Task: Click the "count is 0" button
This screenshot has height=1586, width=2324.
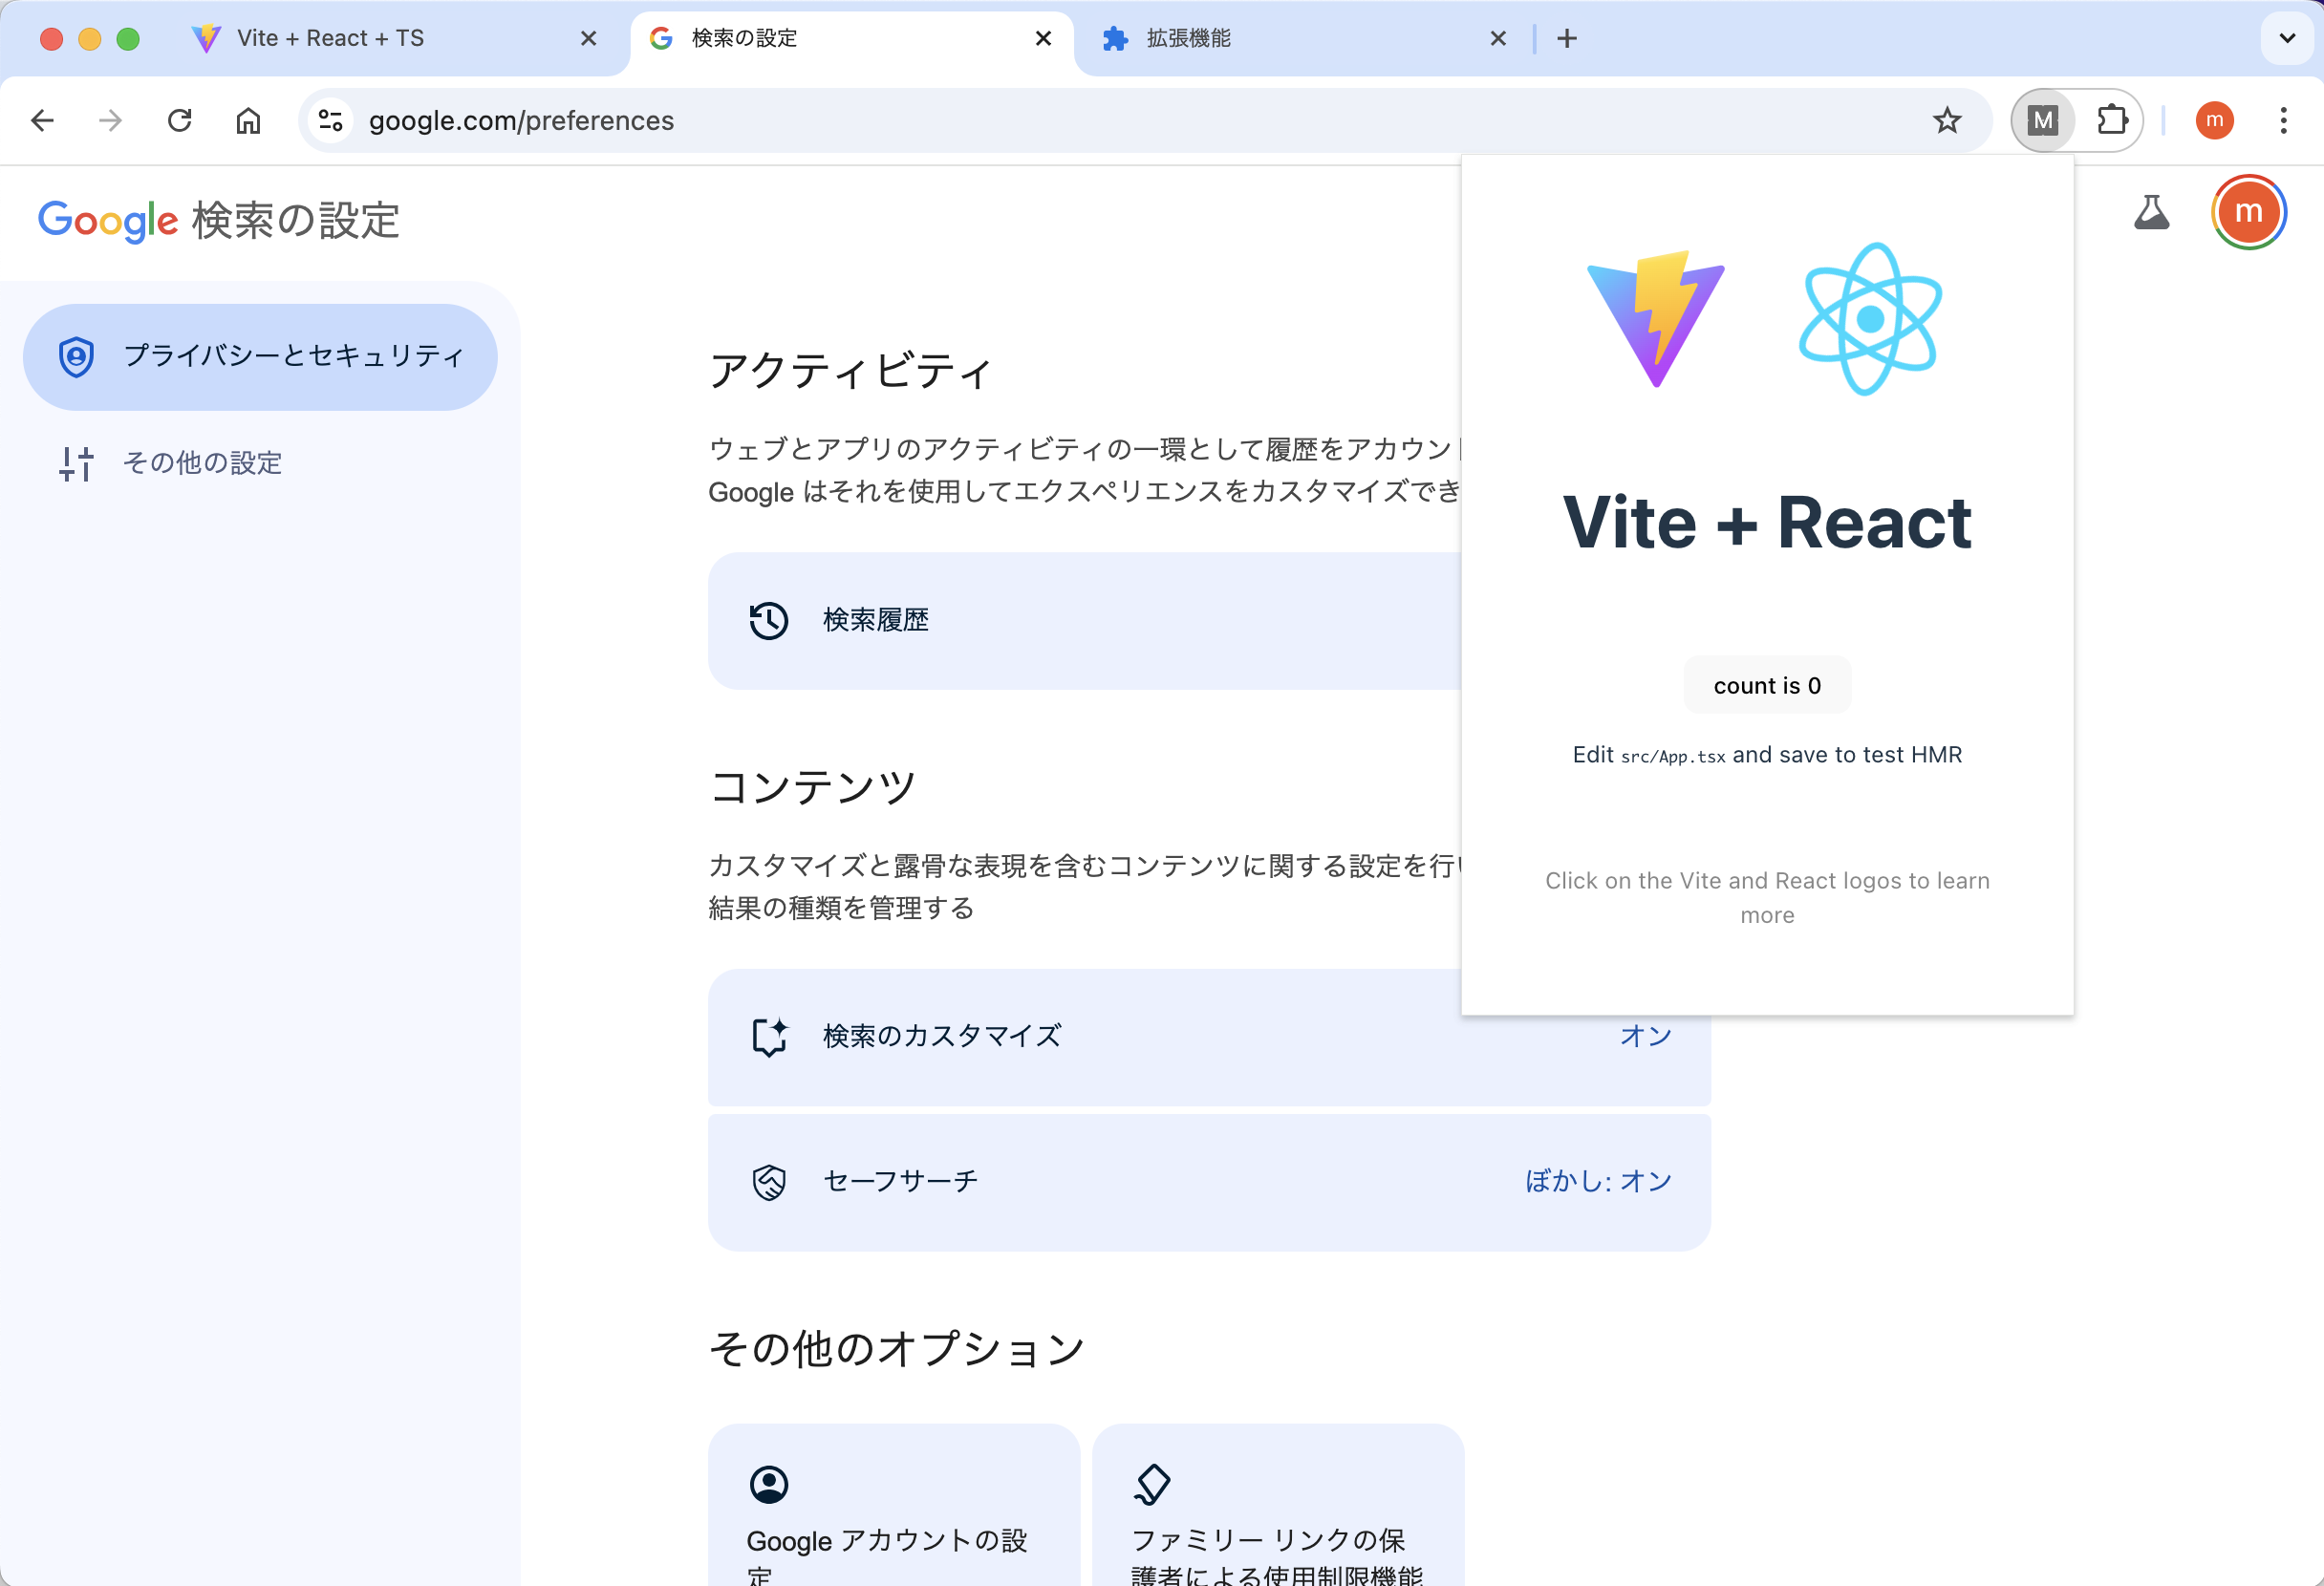Action: [1767, 685]
